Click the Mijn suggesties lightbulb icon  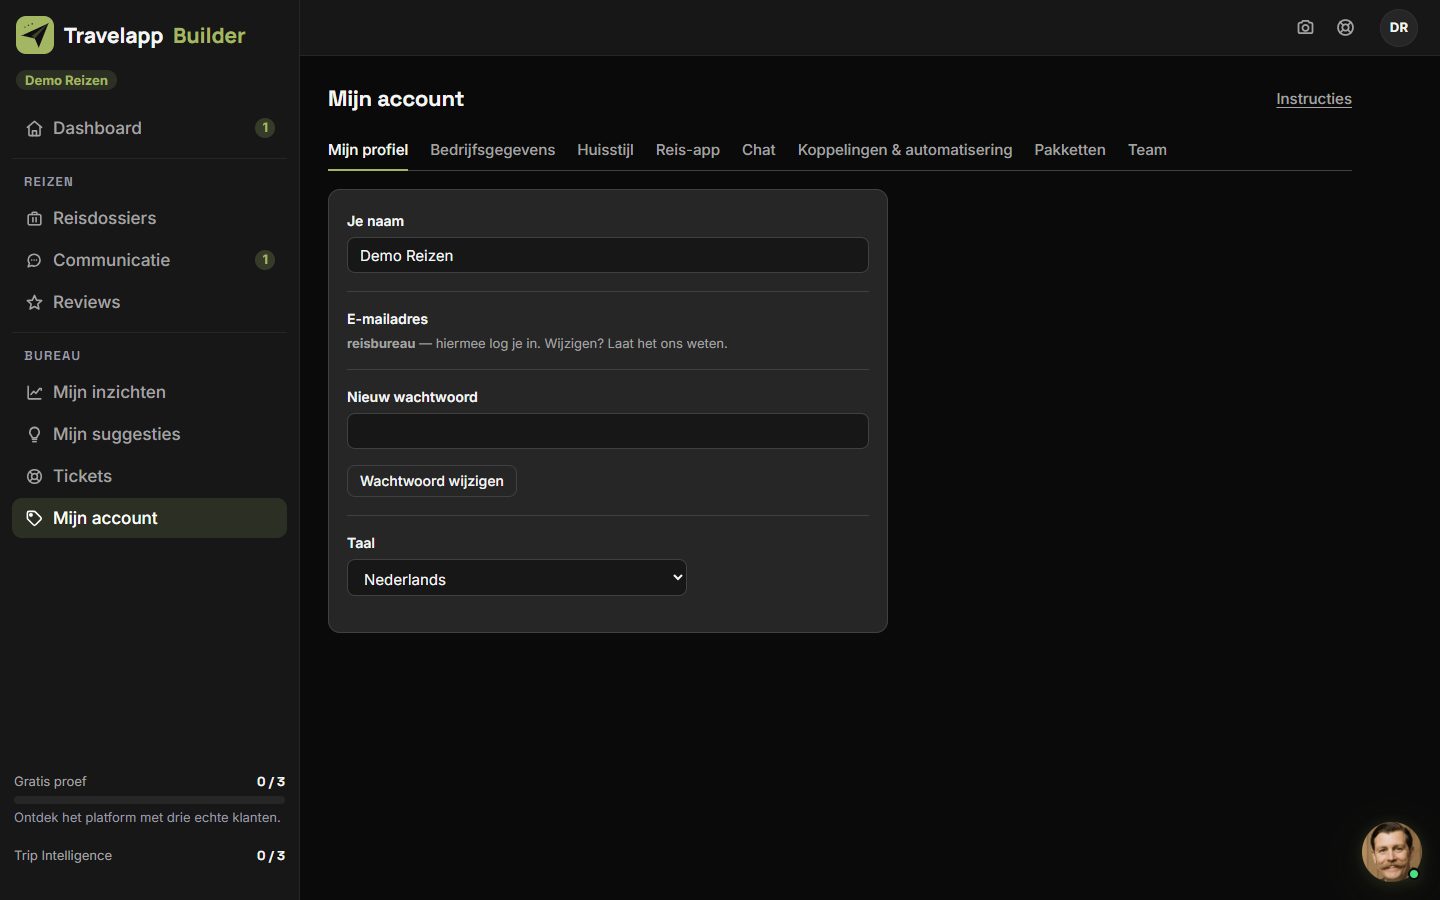point(34,434)
